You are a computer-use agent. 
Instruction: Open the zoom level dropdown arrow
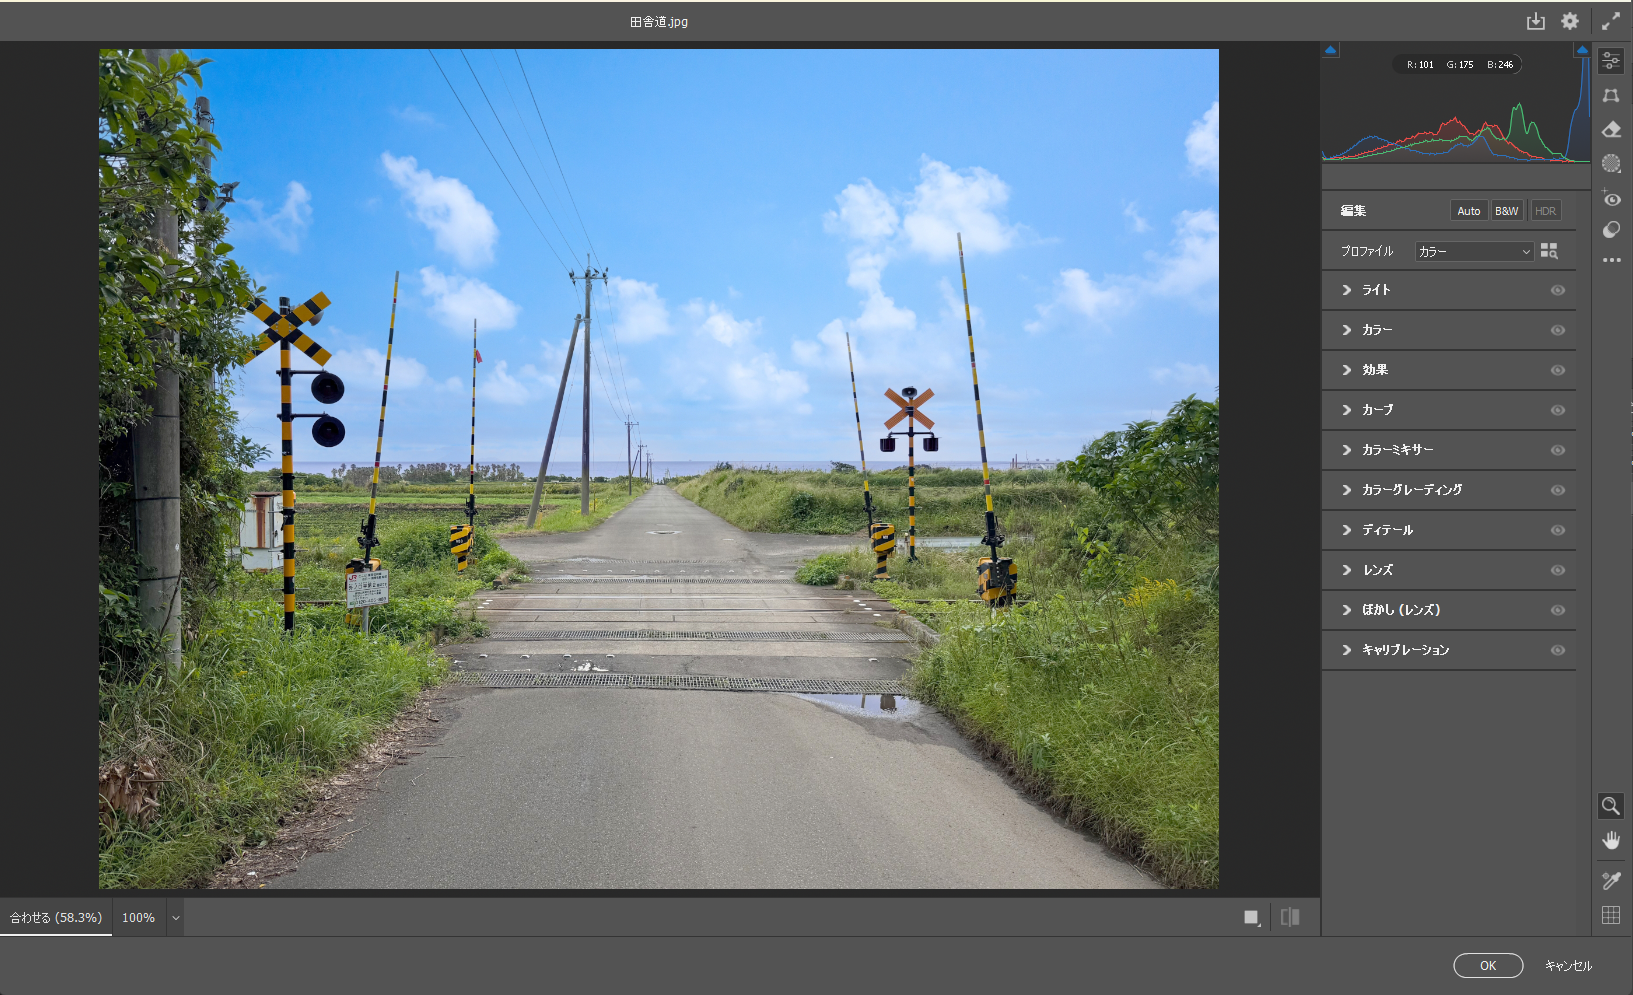click(175, 918)
